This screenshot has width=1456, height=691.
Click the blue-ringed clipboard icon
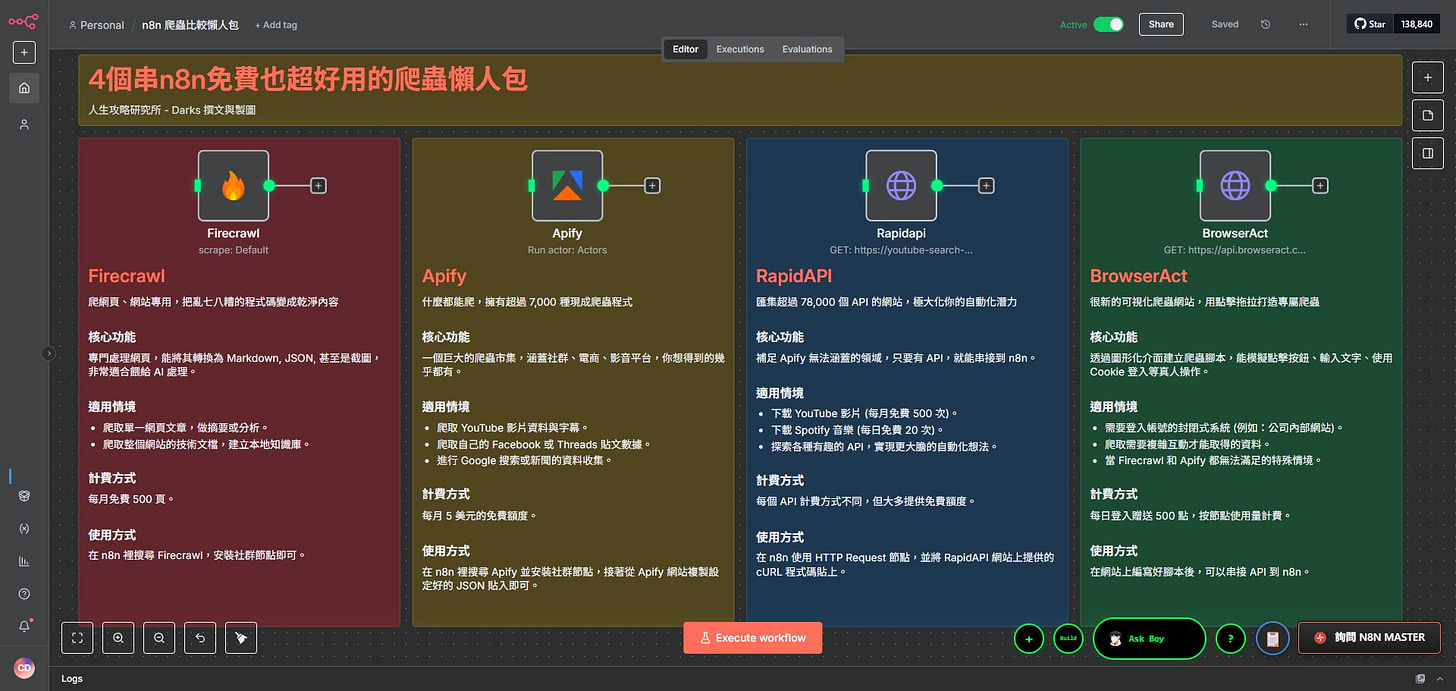pos(1273,638)
